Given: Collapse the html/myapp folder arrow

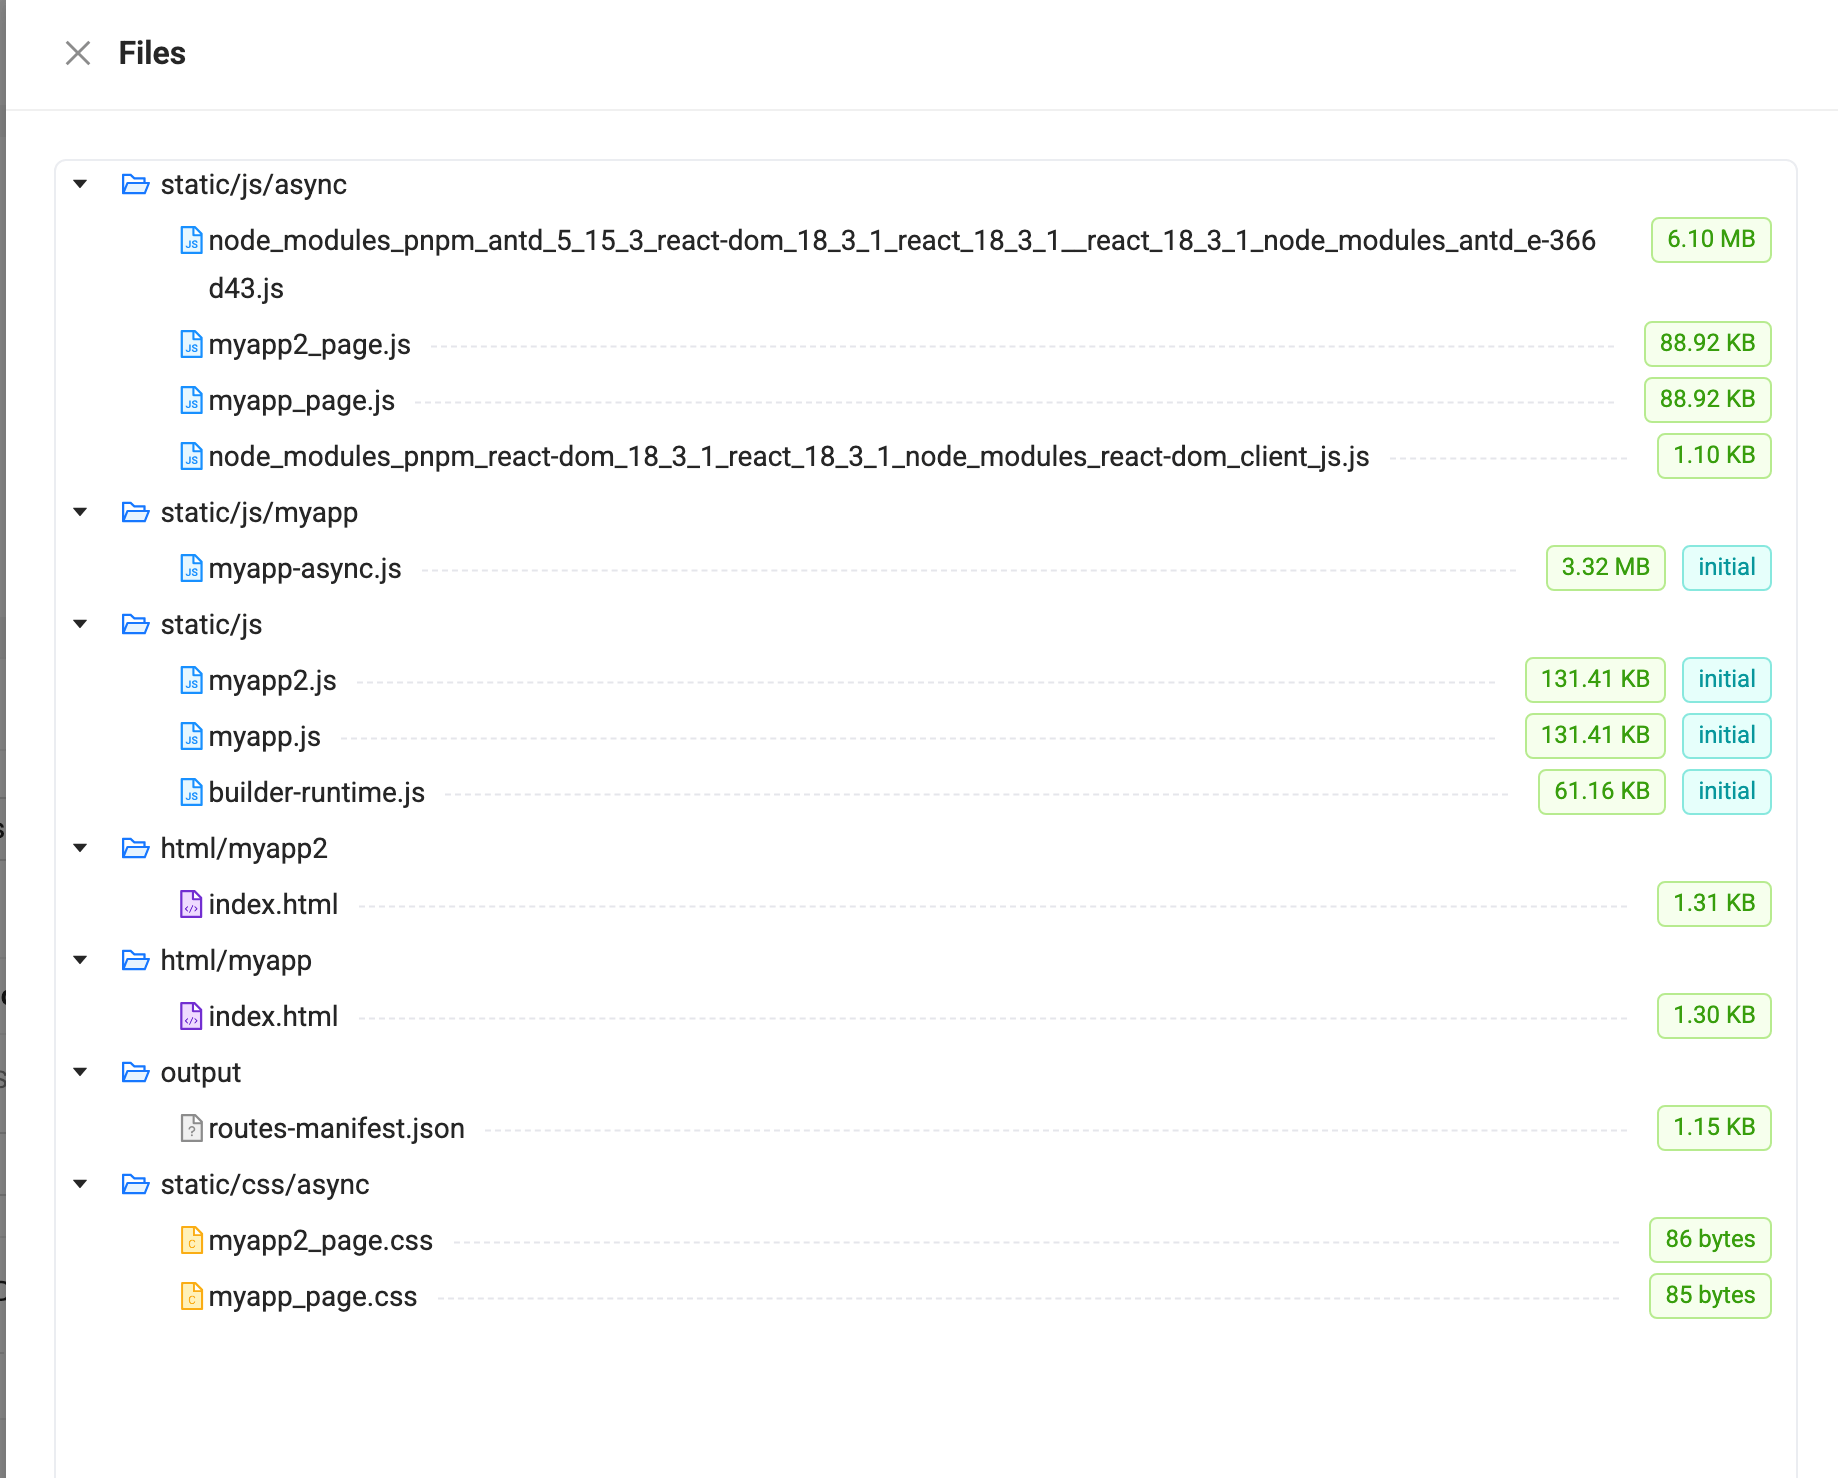Looking at the screenshot, I should pos(80,960).
